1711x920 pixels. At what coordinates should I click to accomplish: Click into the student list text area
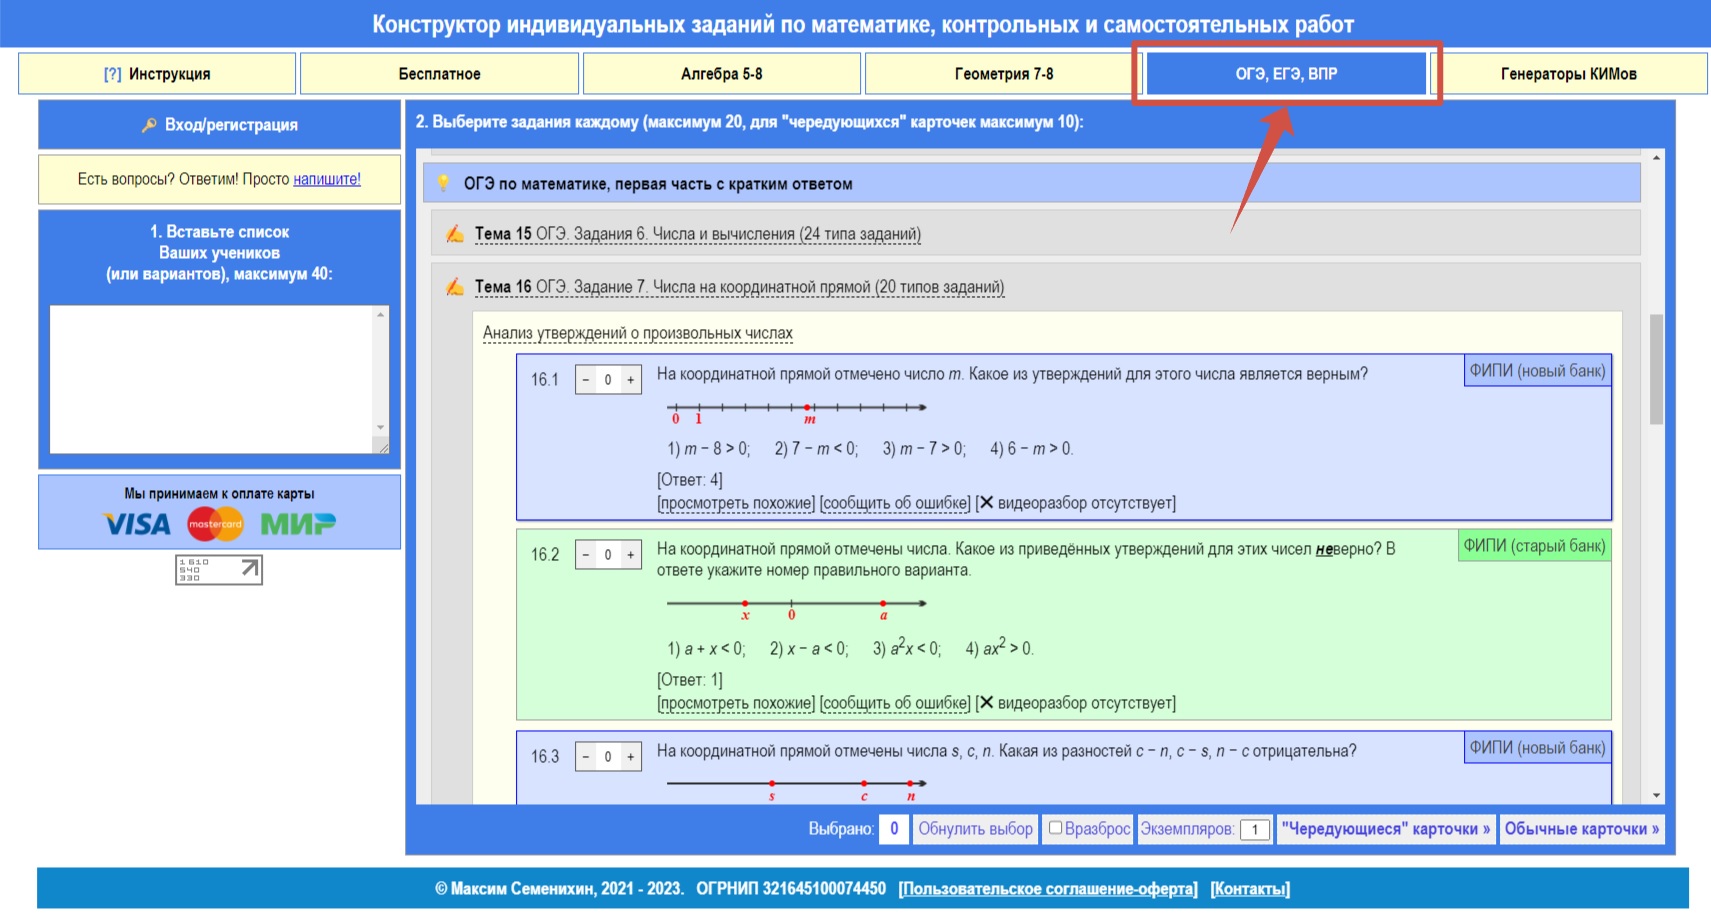tap(212, 379)
